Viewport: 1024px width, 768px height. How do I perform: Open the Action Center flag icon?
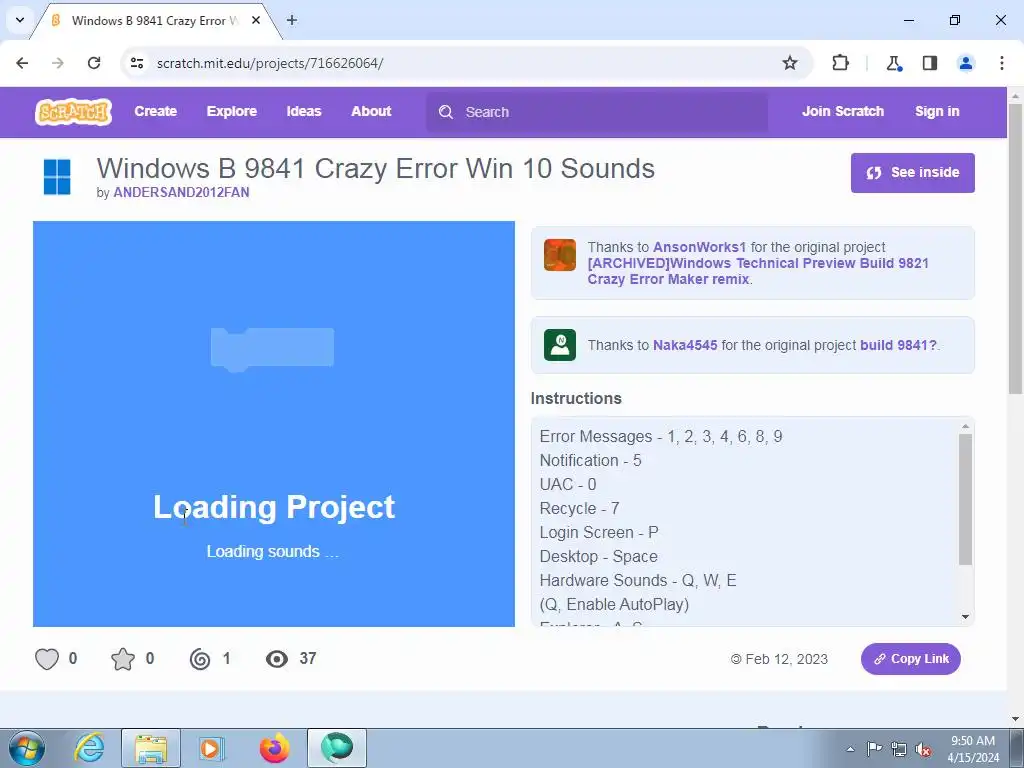pyautogui.click(x=874, y=749)
